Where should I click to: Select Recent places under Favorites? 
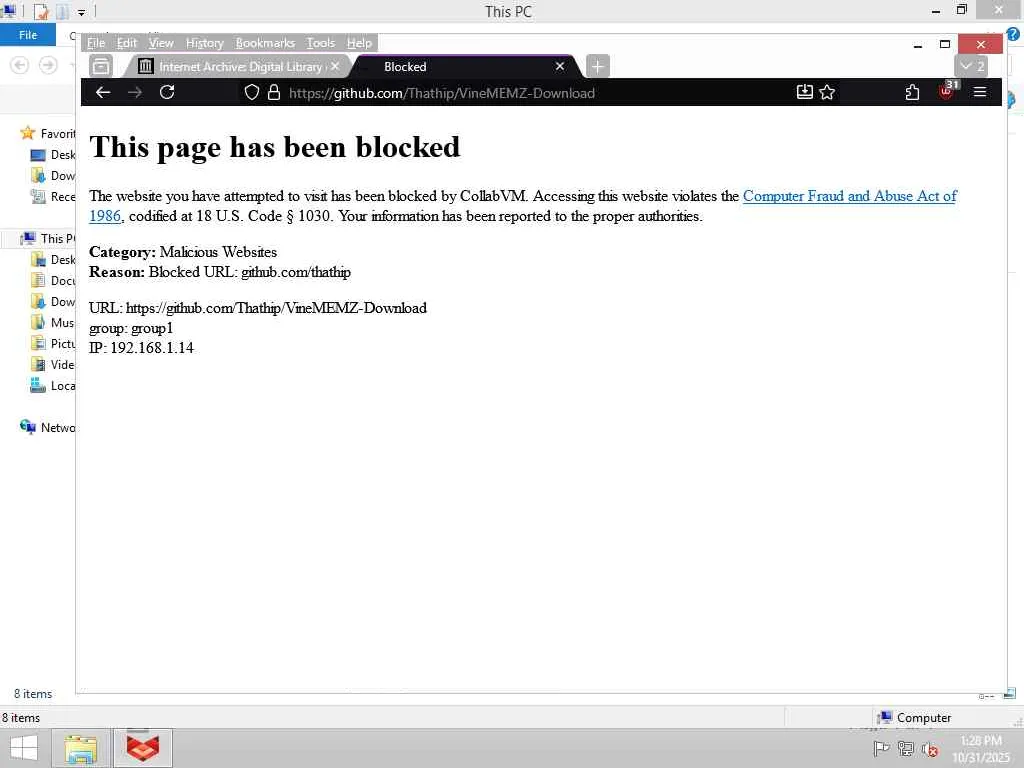click(x=54, y=197)
